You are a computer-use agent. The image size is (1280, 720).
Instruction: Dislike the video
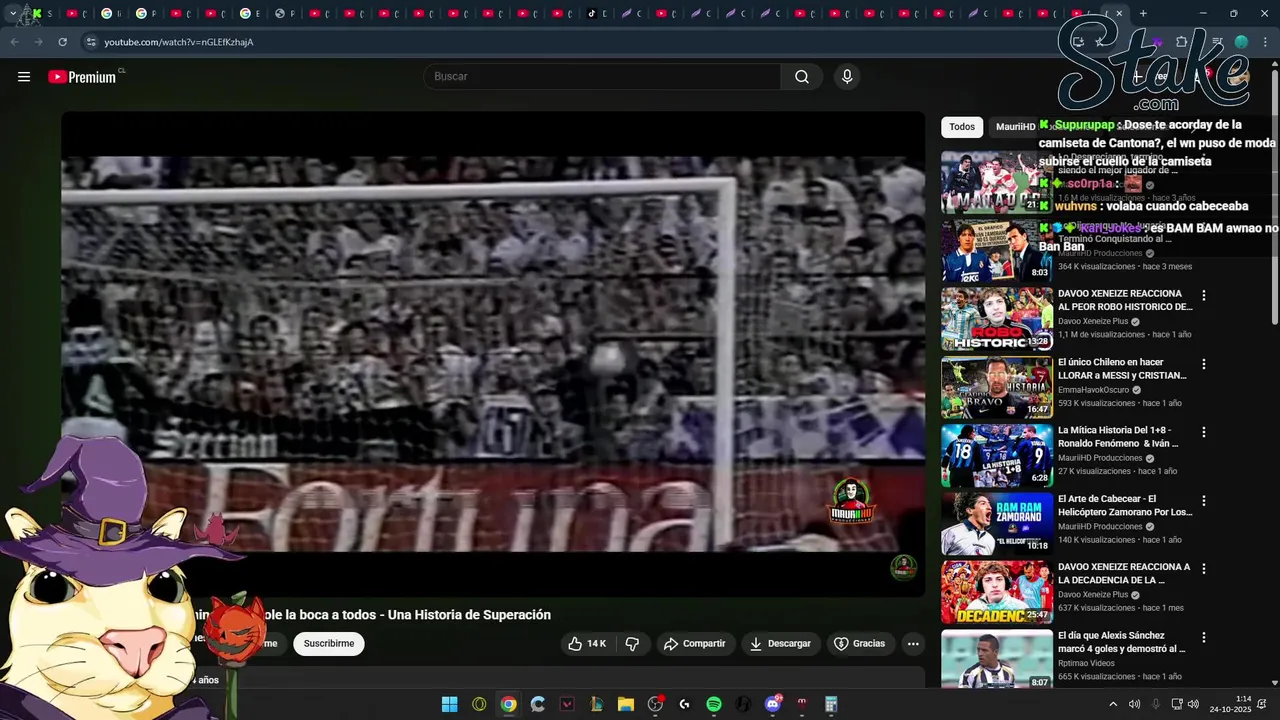(632, 644)
